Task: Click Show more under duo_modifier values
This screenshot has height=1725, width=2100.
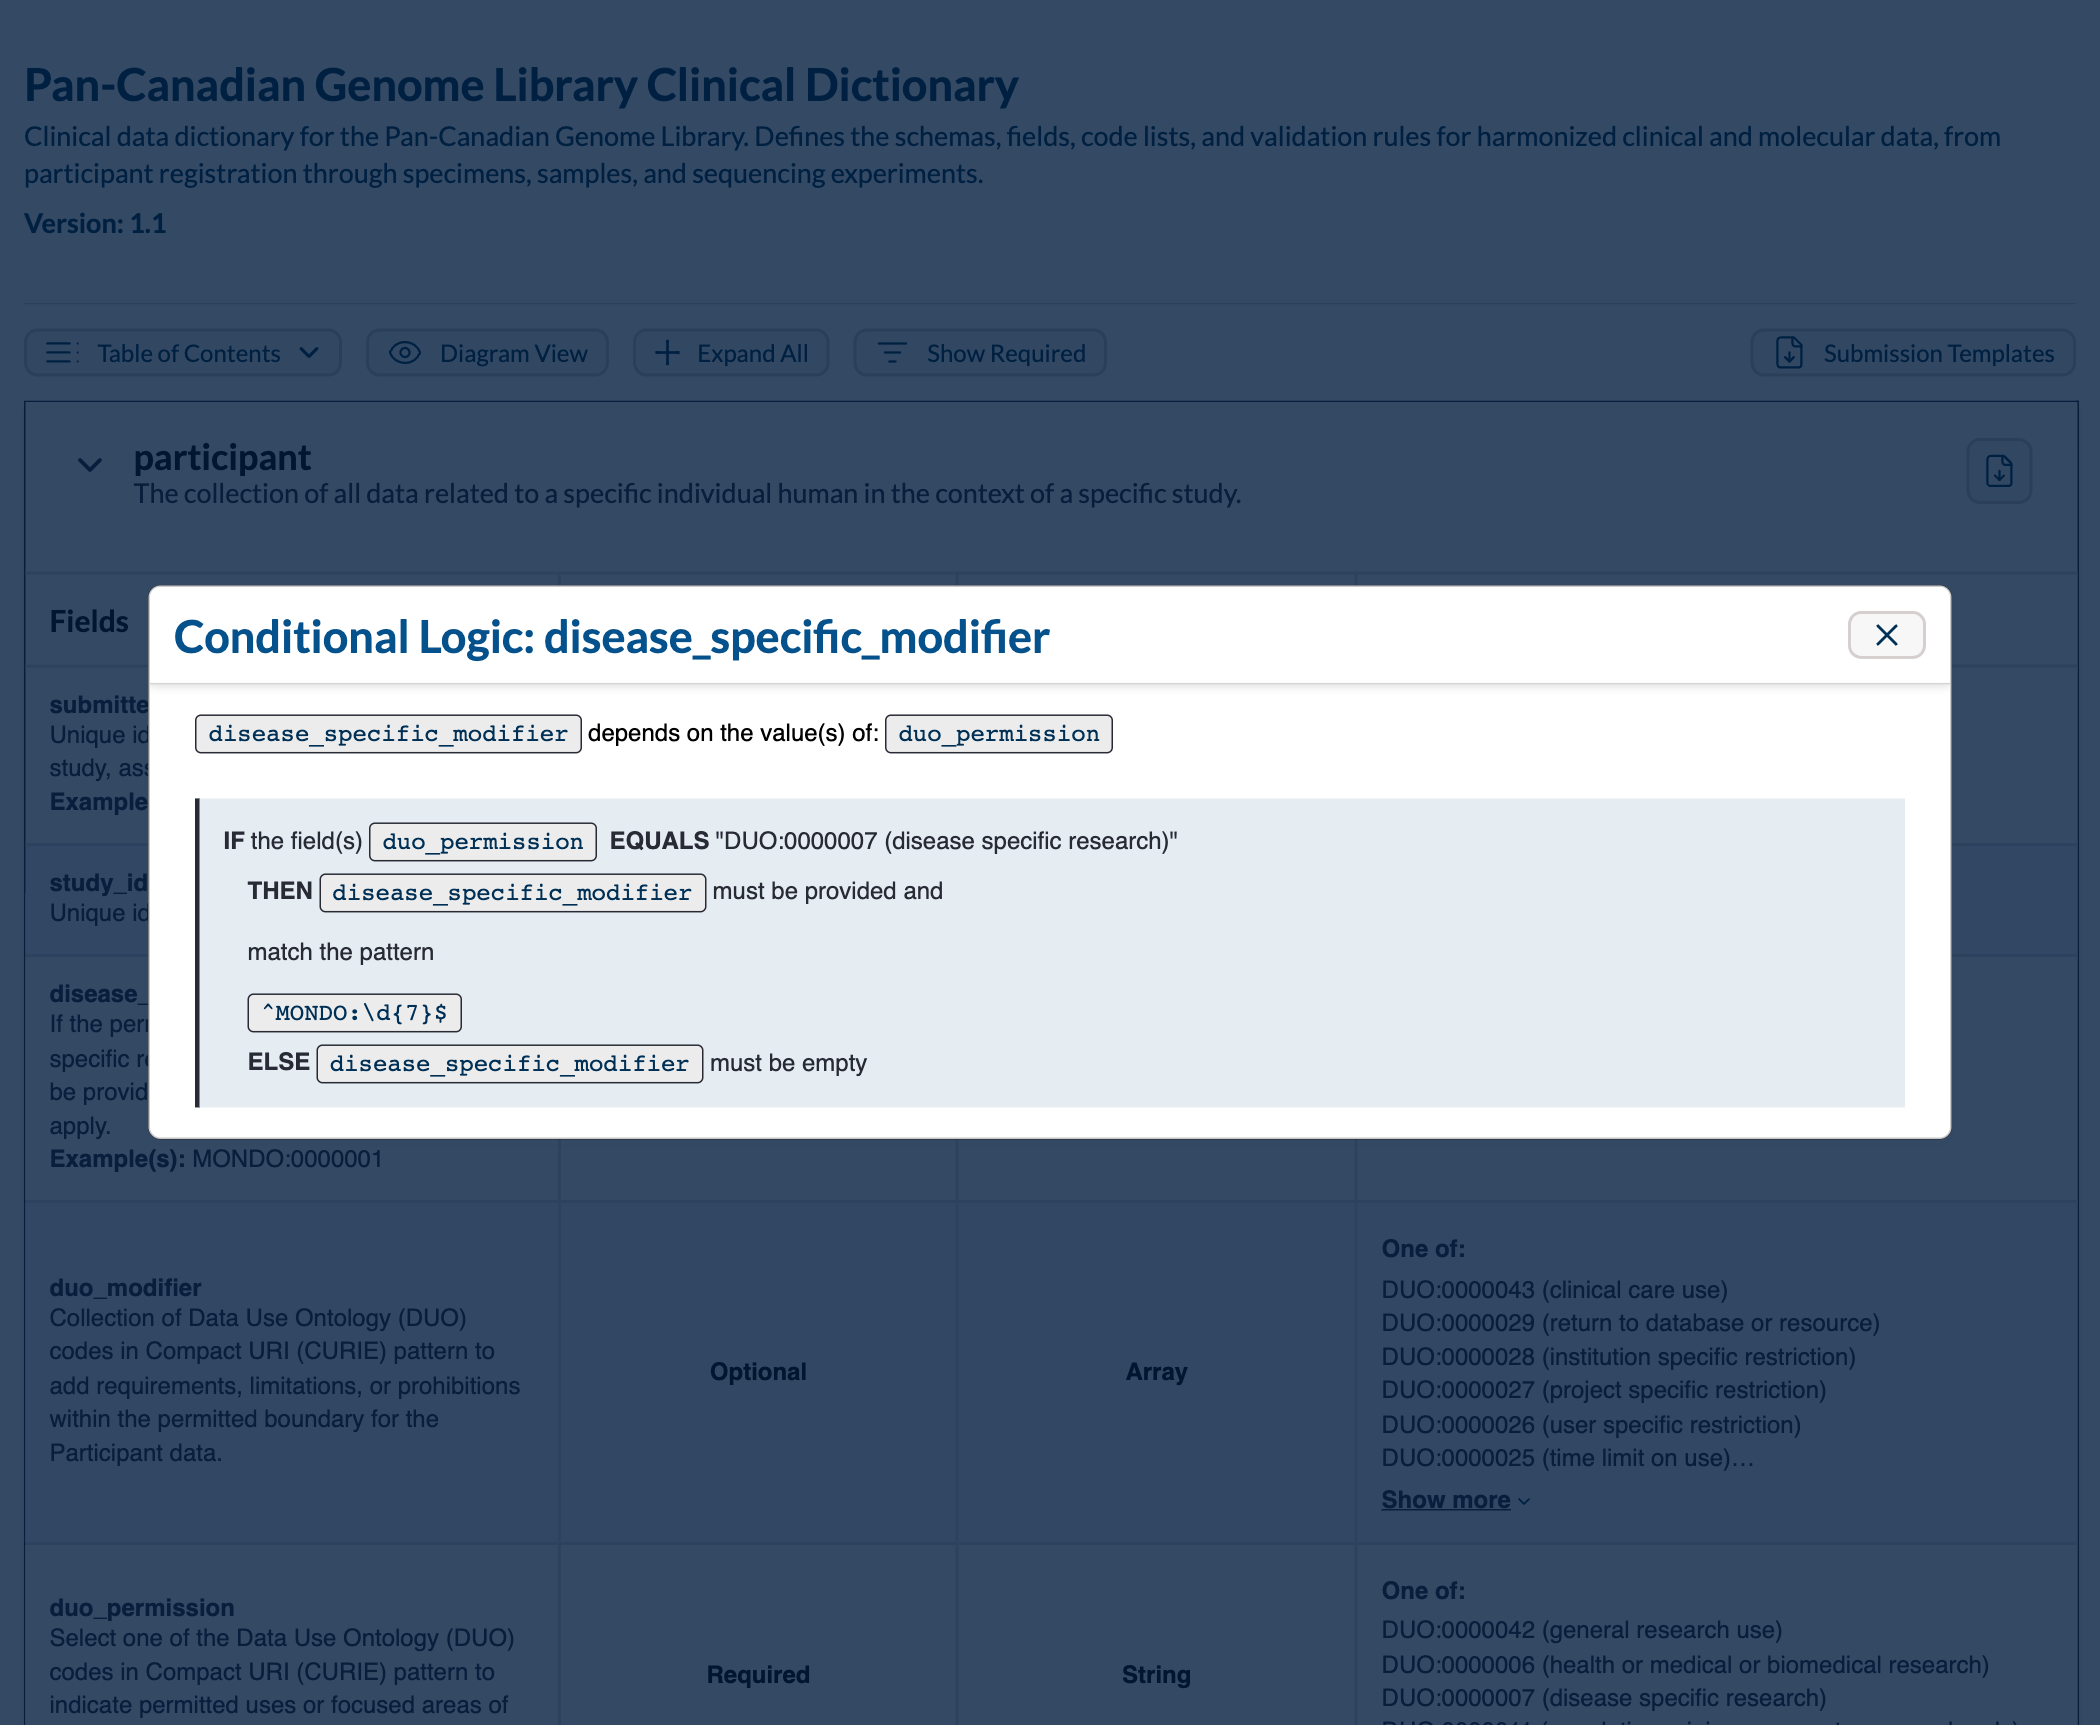Action: (1446, 1500)
